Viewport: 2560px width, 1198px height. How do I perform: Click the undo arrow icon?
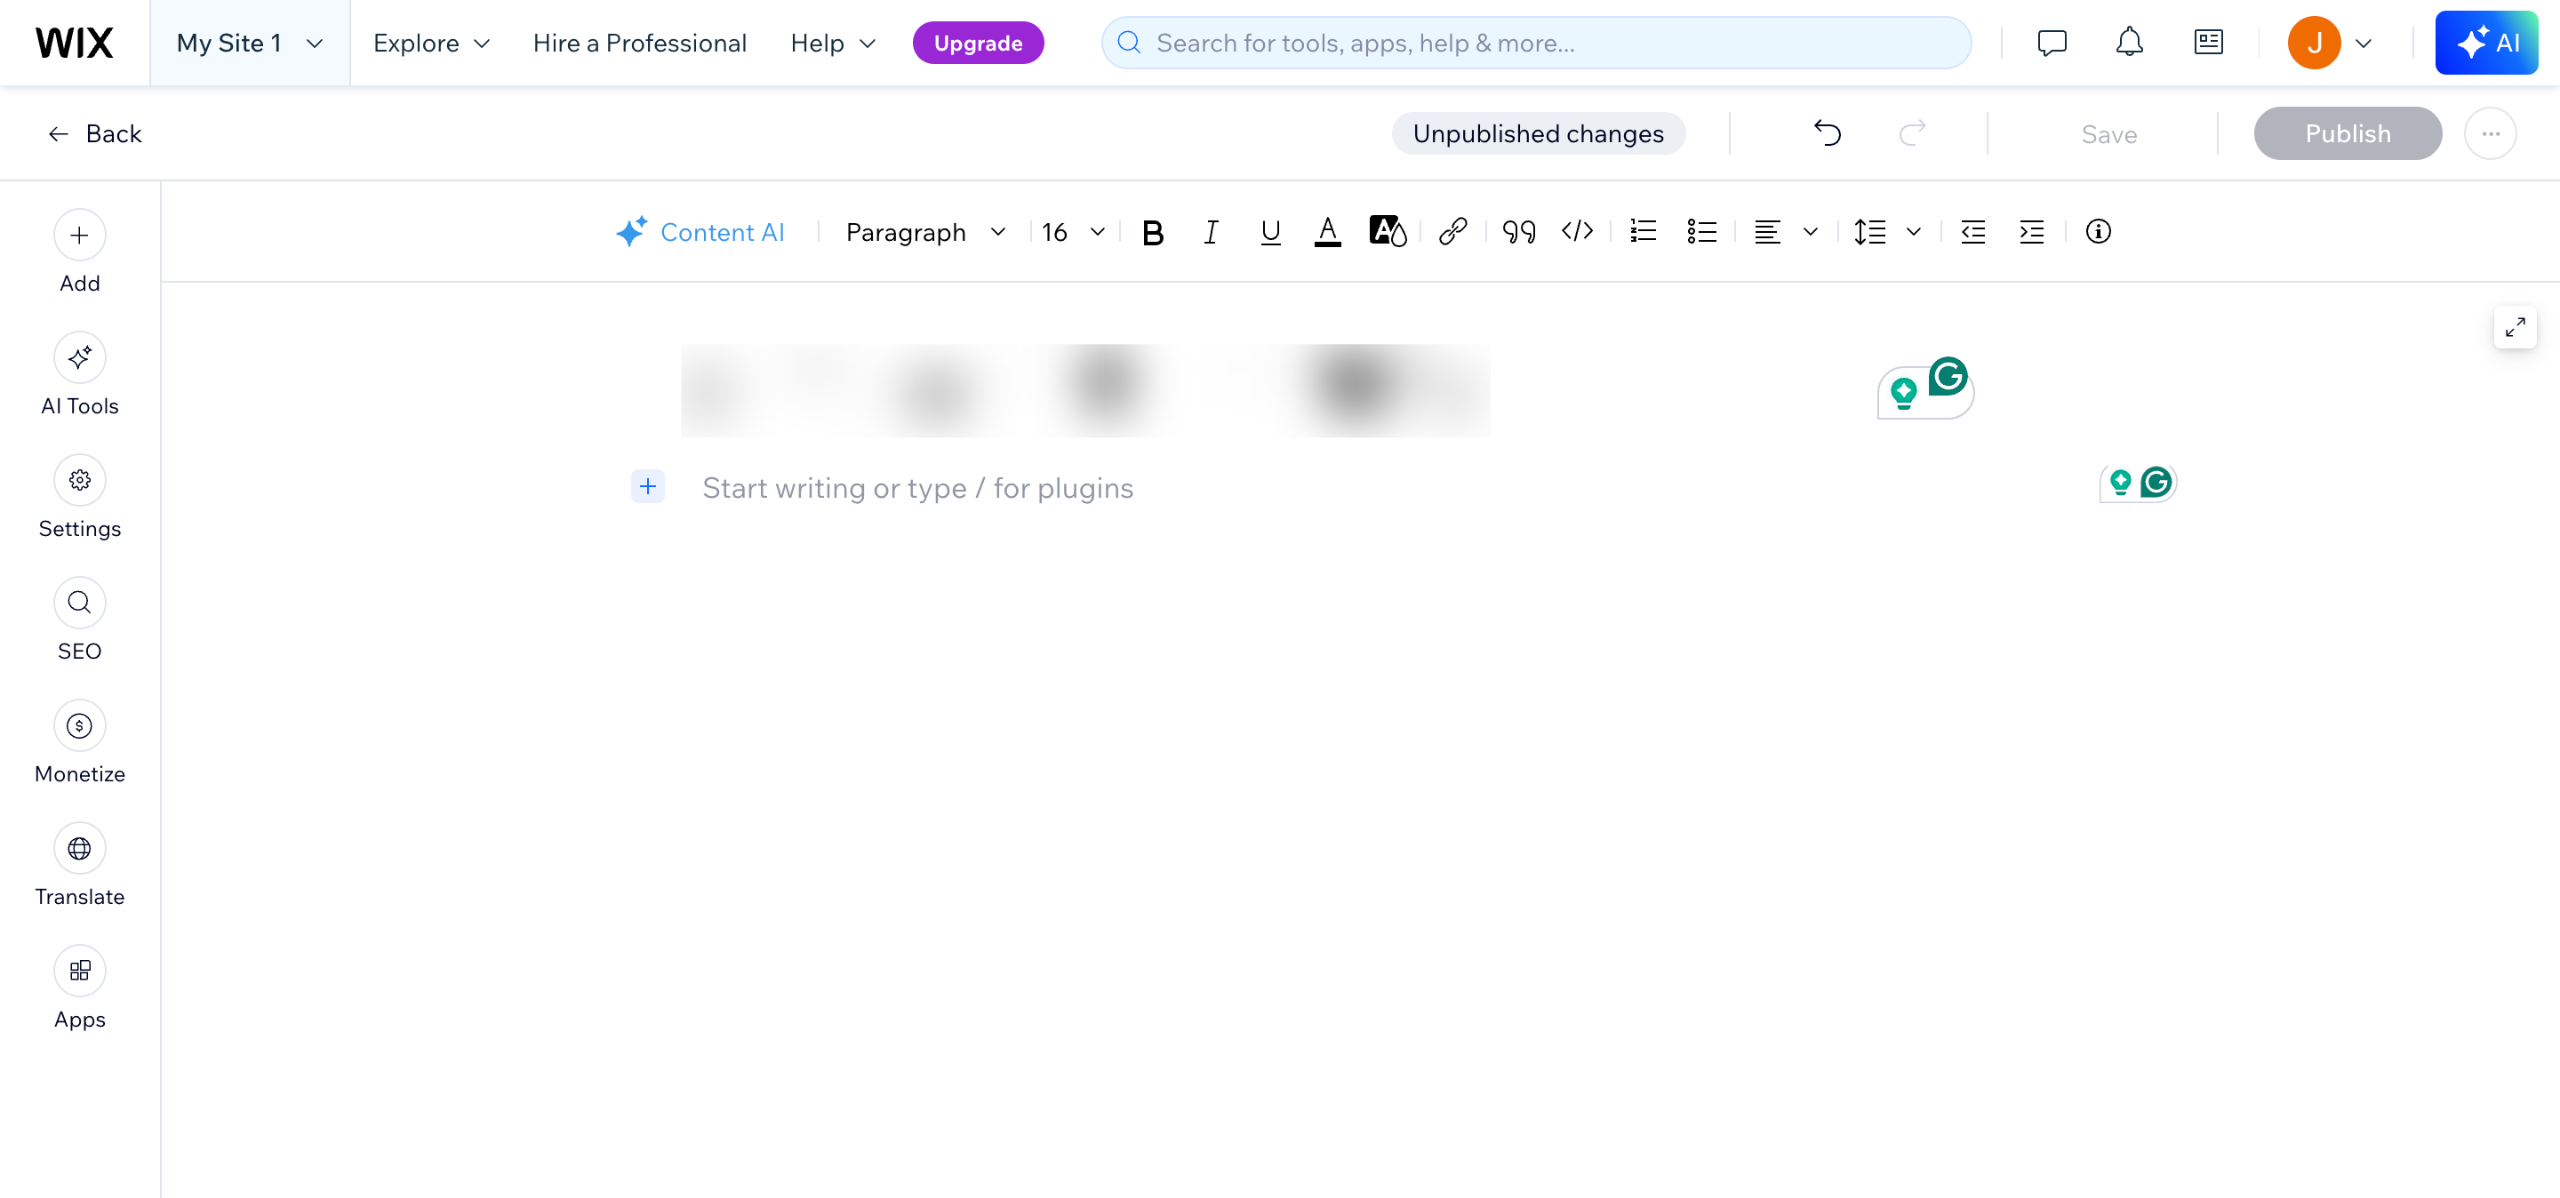1827,133
